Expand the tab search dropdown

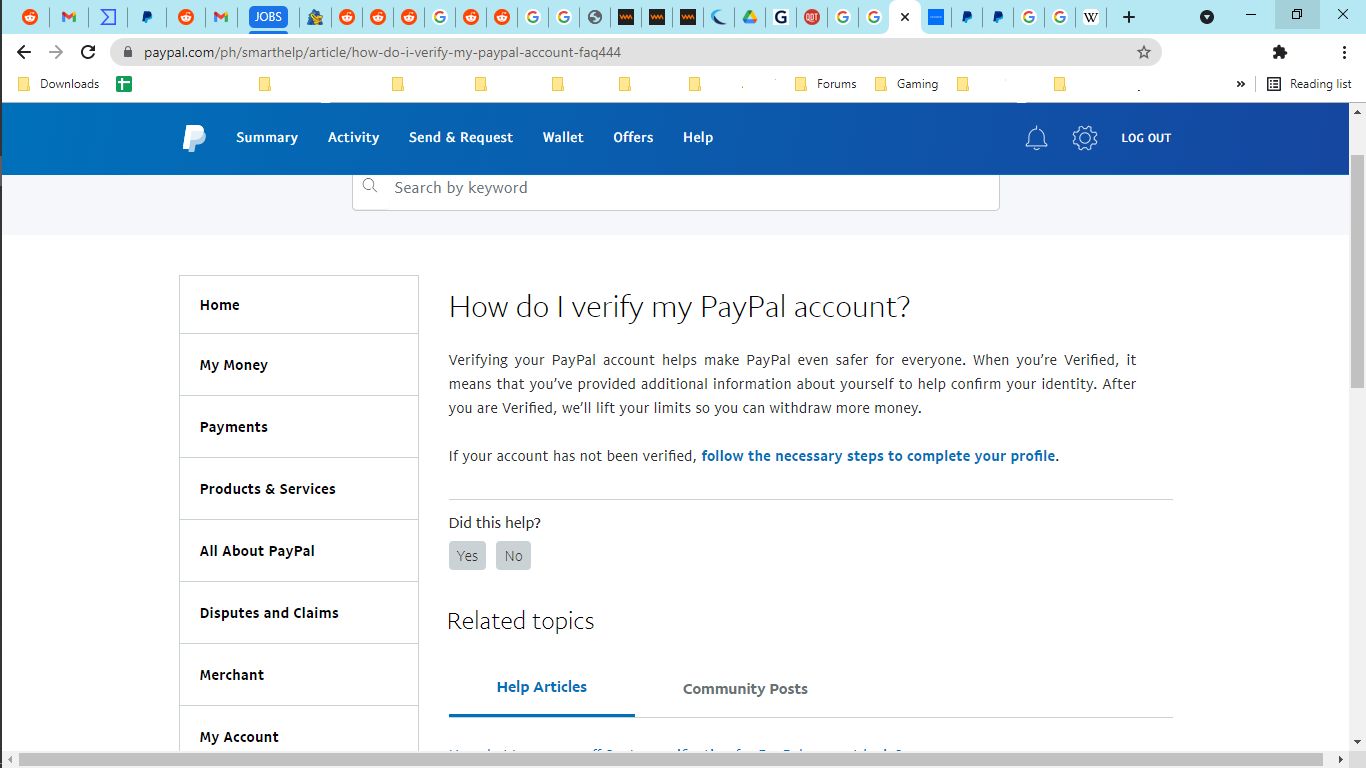click(x=1207, y=17)
